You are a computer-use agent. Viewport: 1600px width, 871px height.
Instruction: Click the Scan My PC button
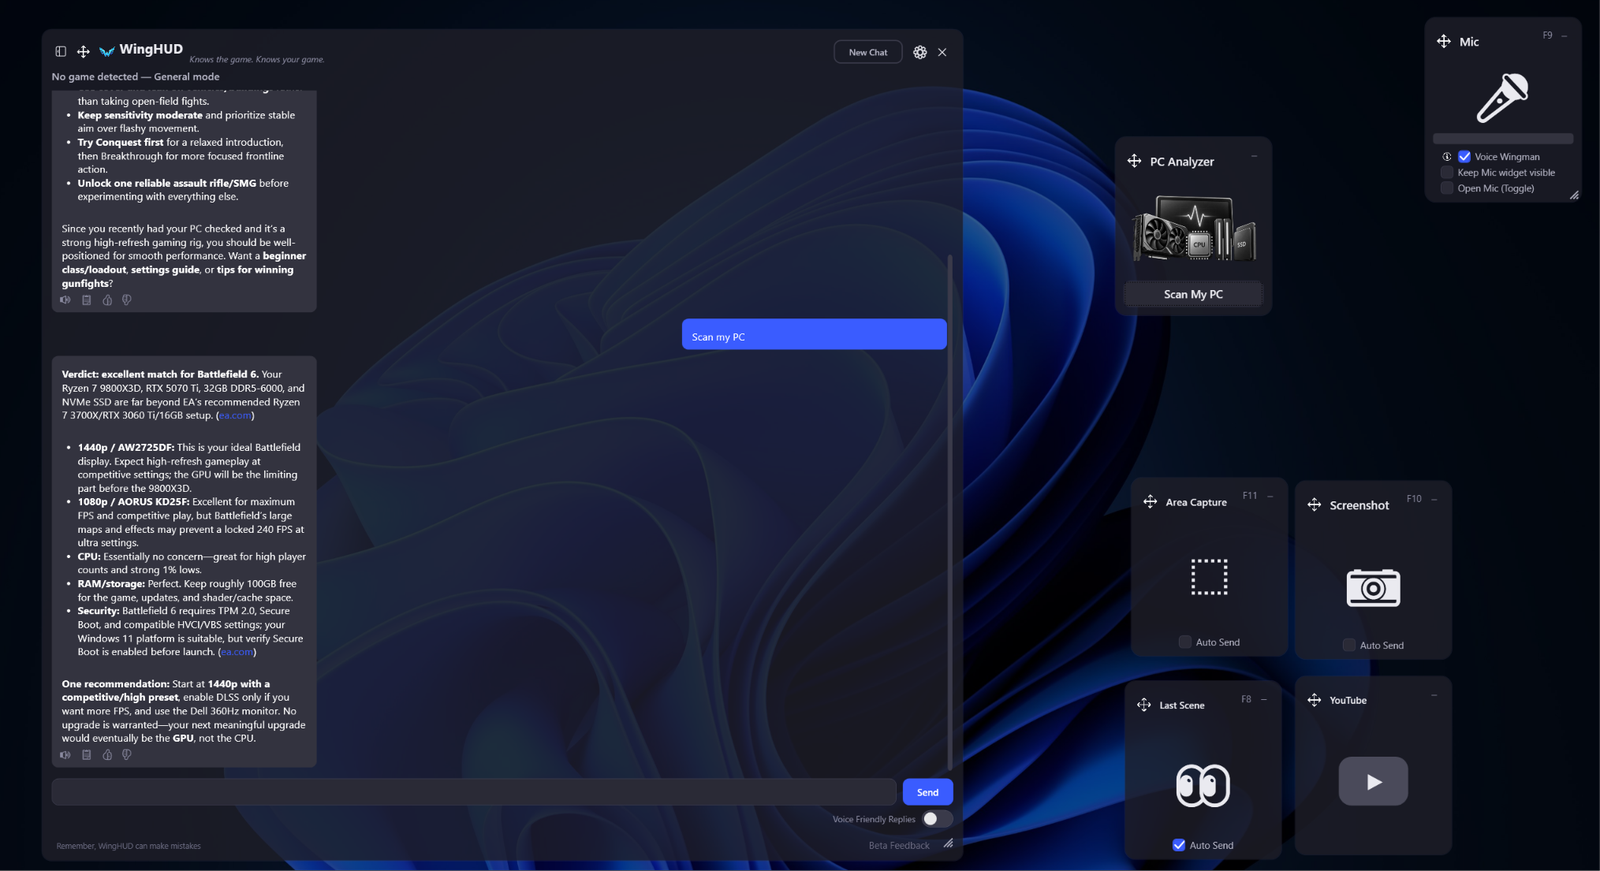(1193, 294)
